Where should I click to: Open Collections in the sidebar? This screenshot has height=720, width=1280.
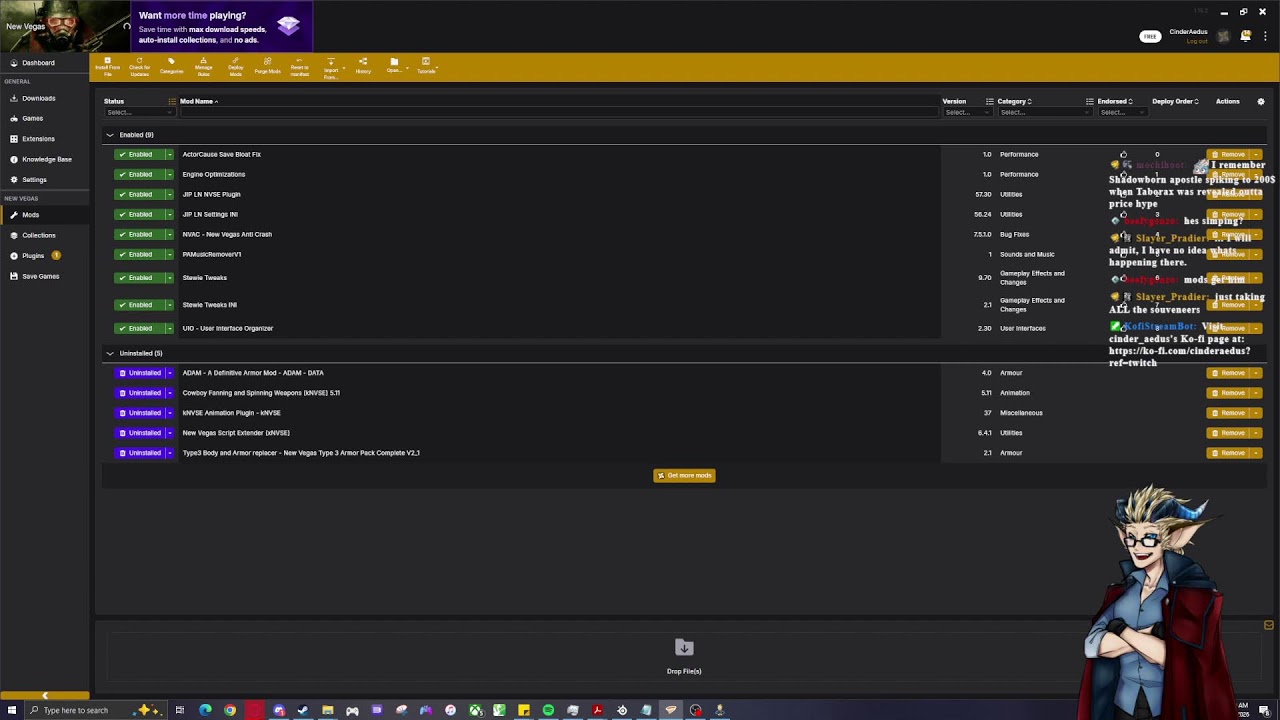(x=38, y=235)
